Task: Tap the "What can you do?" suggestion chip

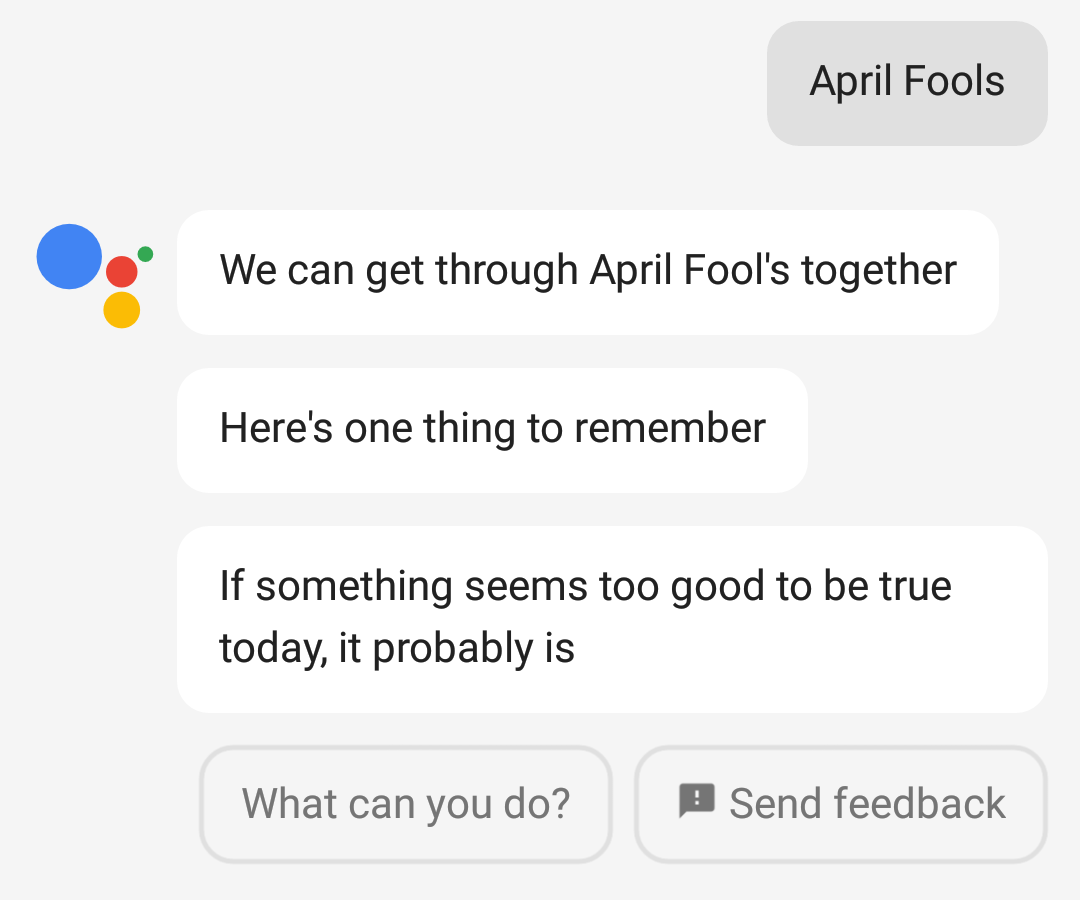Action: (x=405, y=804)
